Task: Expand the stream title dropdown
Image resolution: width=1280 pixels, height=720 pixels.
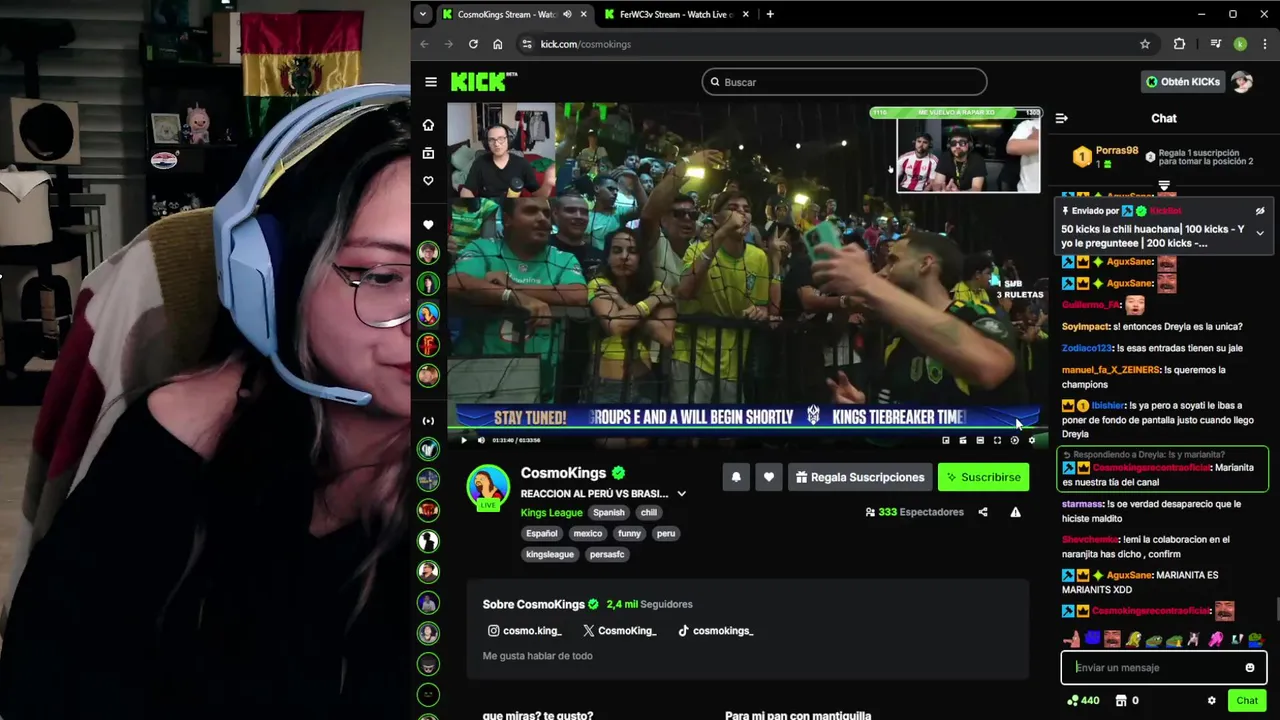Action: [x=681, y=493]
